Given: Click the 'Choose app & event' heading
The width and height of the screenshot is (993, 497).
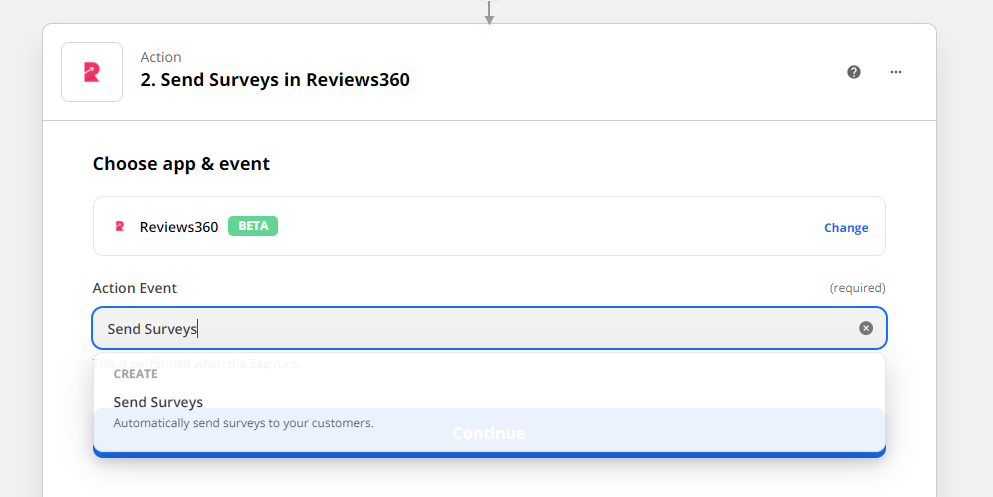Looking at the screenshot, I should pyautogui.click(x=181, y=163).
